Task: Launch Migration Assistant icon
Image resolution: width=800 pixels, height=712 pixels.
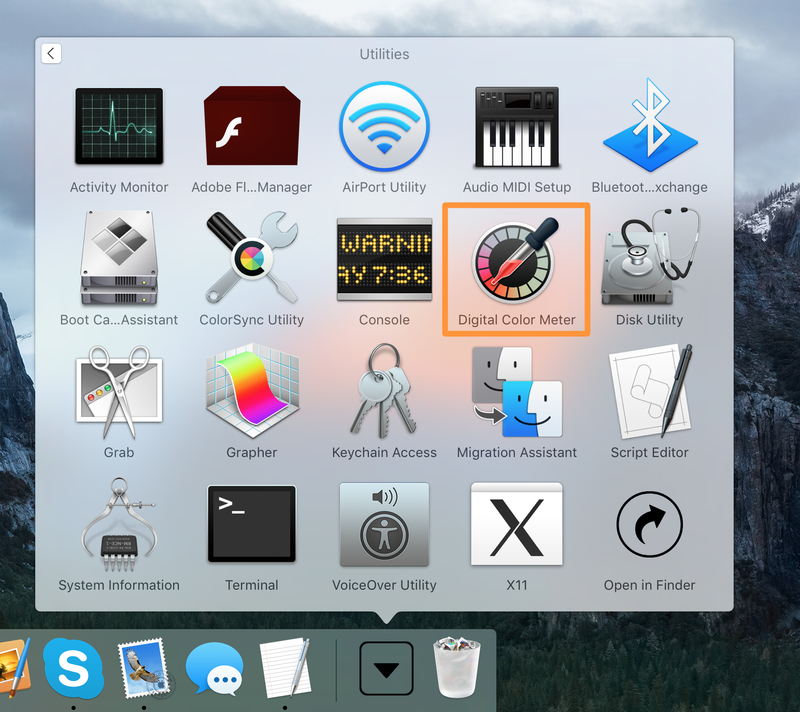Action: click(517, 392)
